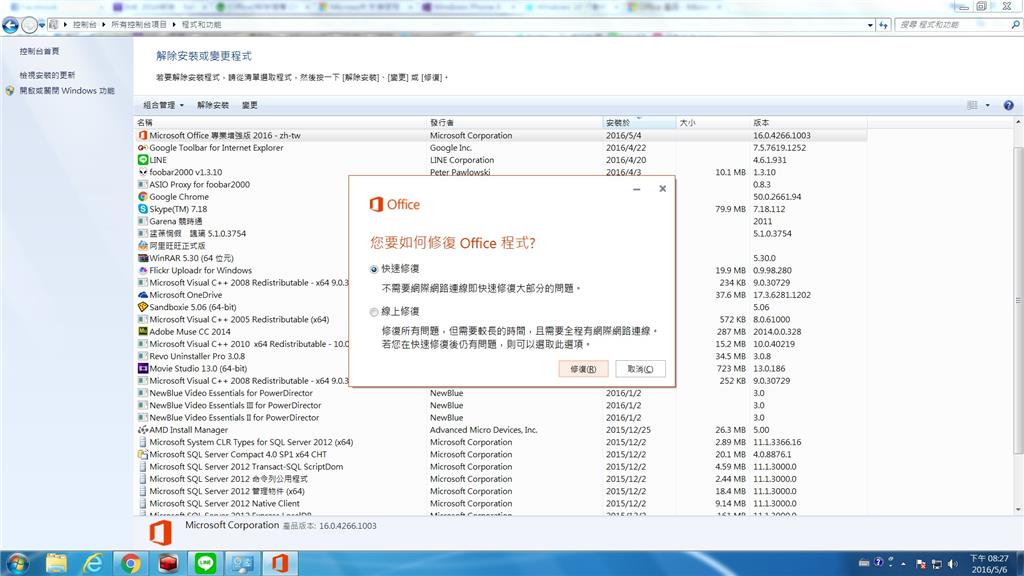Open LINE from the taskbar
Image resolution: width=1024 pixels, height=576 pixels.
pyautogui.click(x=205, y=563)
